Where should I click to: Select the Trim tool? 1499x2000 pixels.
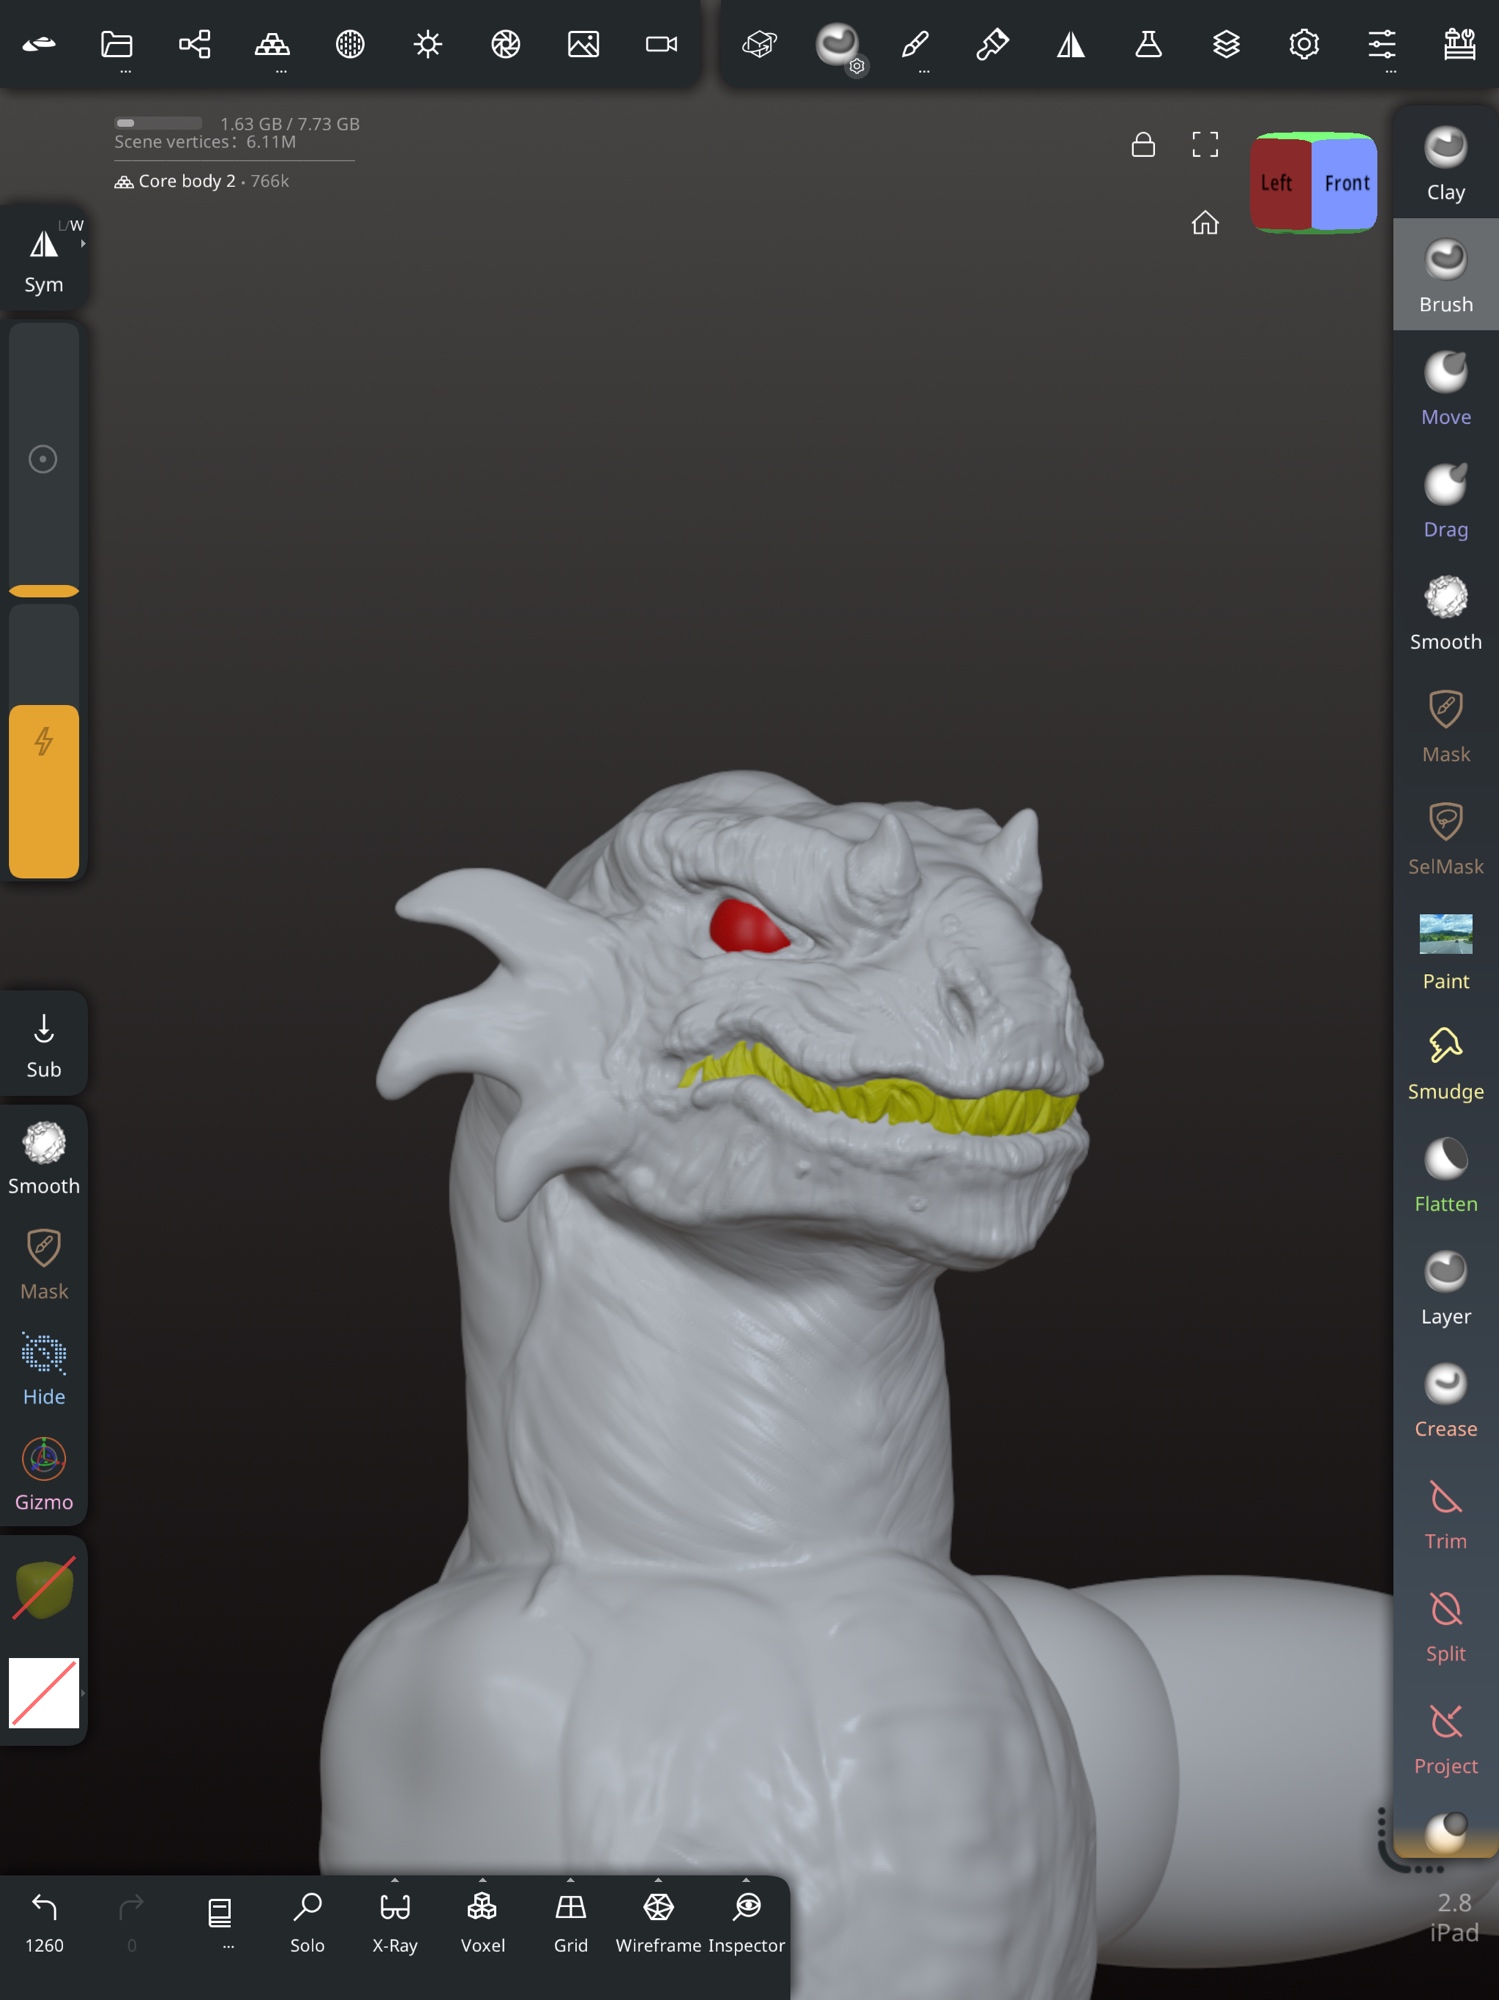click(1445, 1513)
